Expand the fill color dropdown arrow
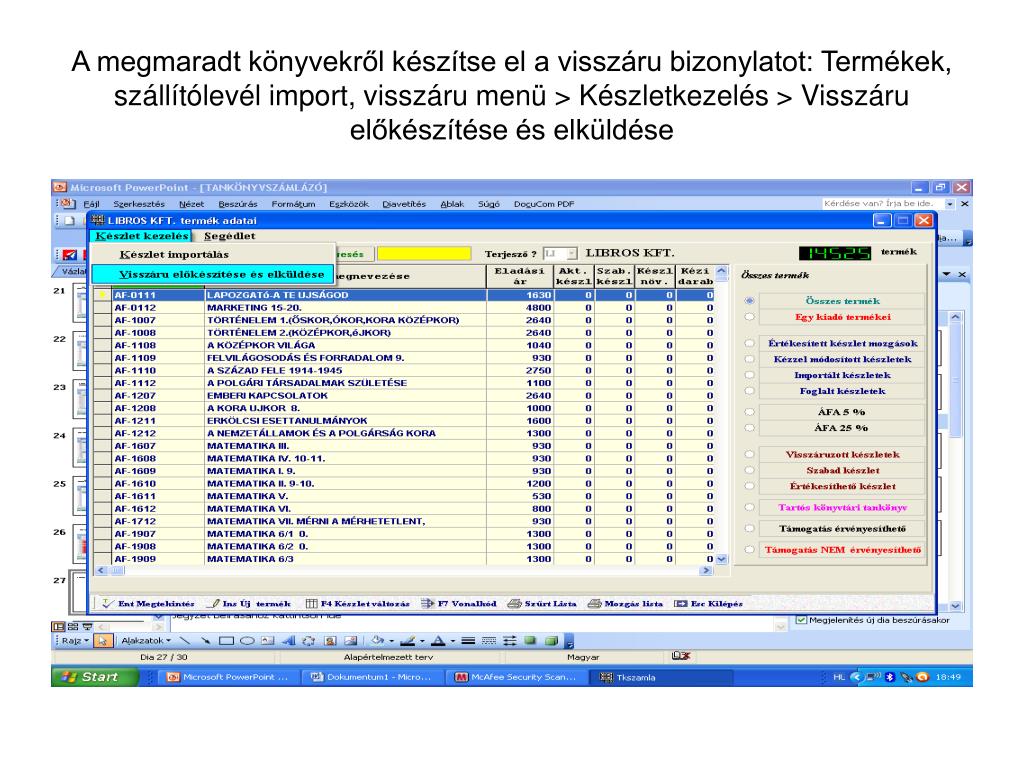This screenshot has height=768, width=1024. coord(391,641)
